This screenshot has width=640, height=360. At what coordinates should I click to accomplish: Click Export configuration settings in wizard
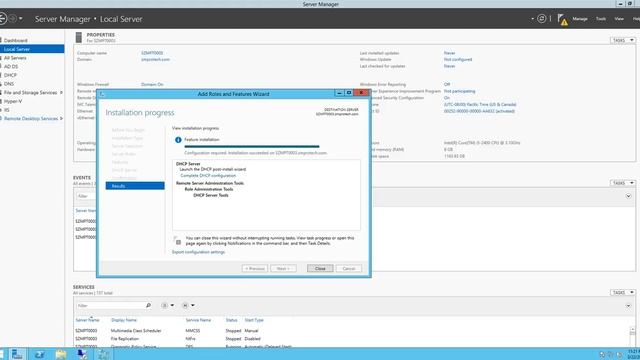click(x=198, y=252)
